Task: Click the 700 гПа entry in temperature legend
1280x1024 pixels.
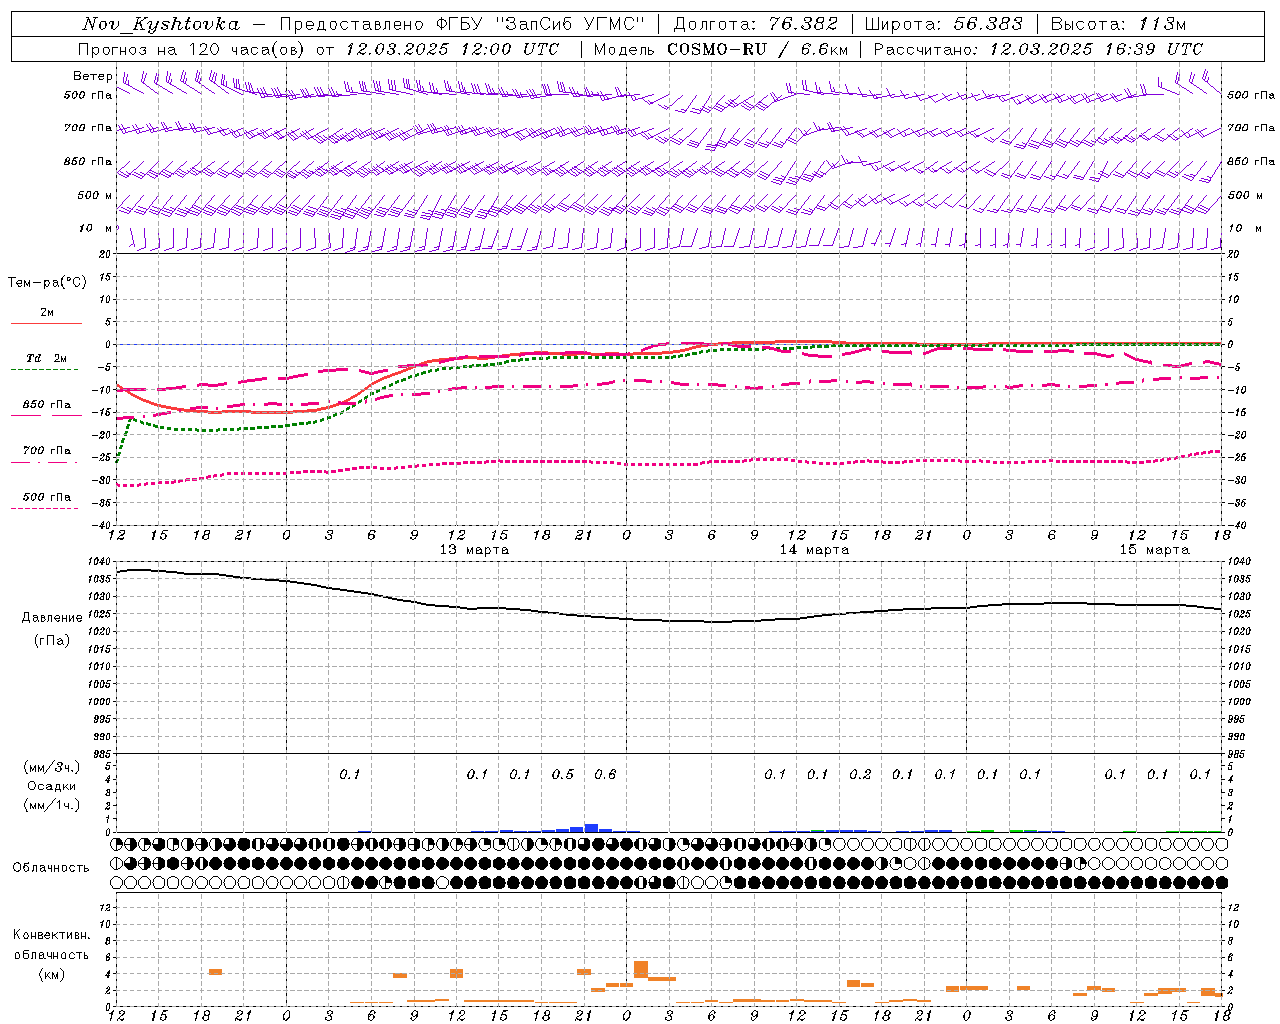Action: (x=46, y=451)
